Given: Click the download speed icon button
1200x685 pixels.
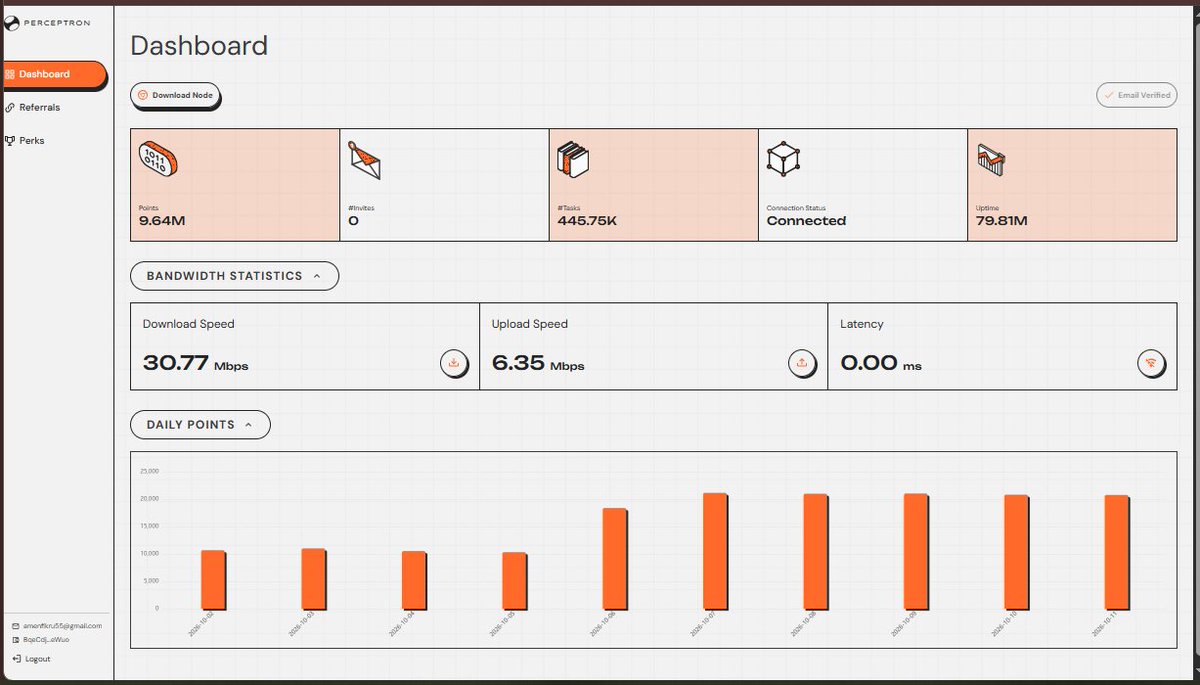Looking at the screenshot, I should [454, 363].
